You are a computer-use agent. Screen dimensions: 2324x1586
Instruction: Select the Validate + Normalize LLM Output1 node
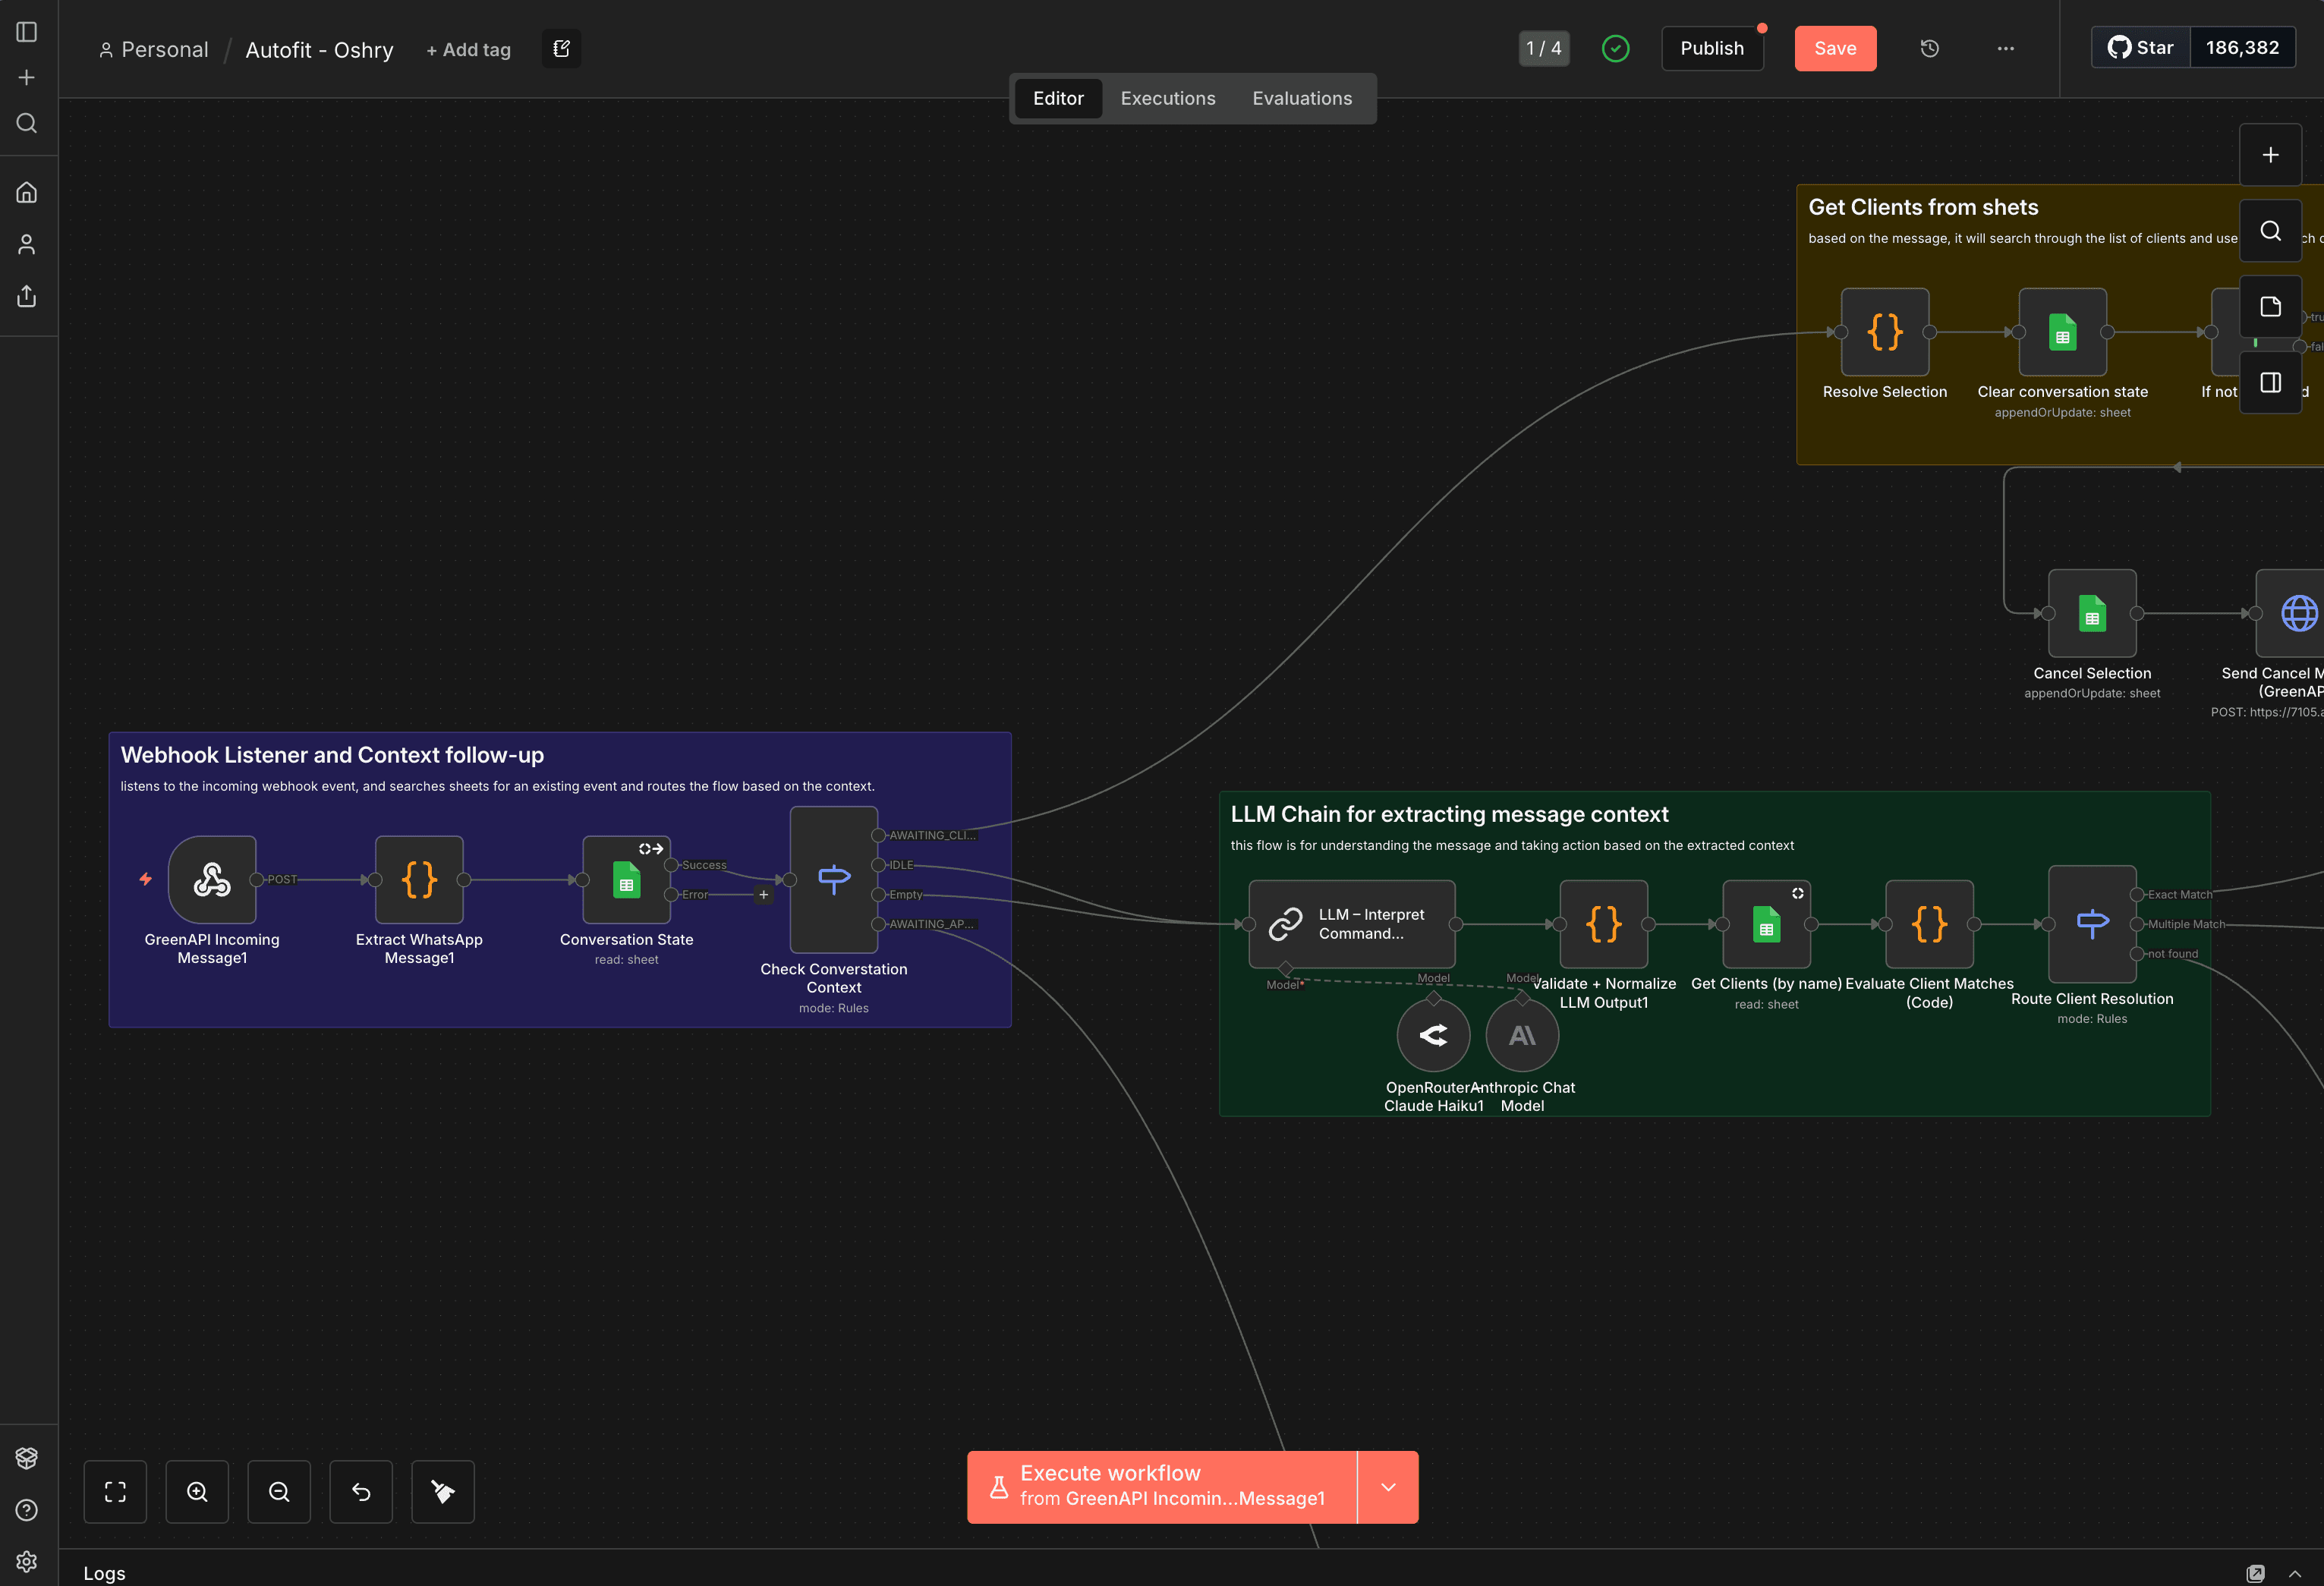tap(1603, 924)
